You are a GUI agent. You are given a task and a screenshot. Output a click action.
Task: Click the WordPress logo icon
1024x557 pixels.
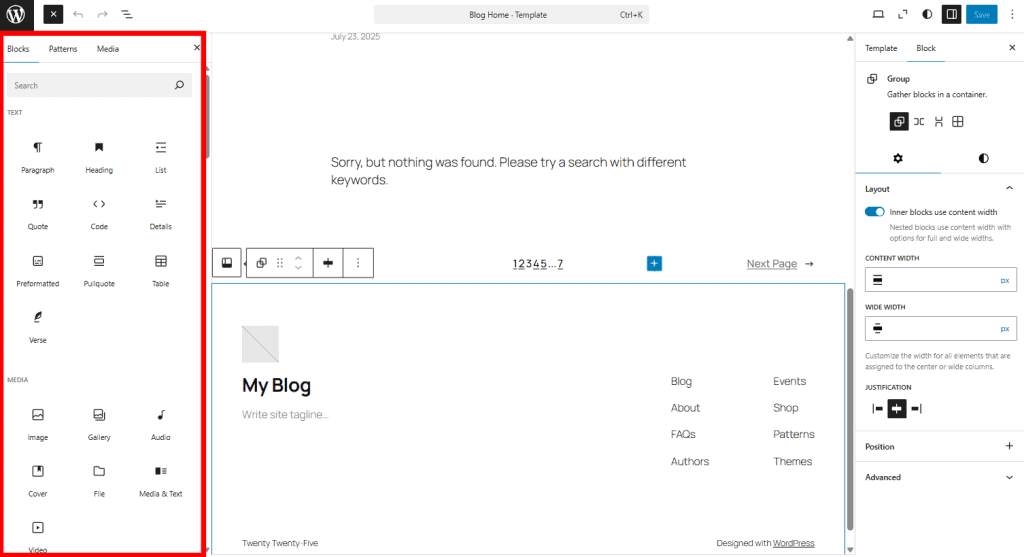[16, 14]
